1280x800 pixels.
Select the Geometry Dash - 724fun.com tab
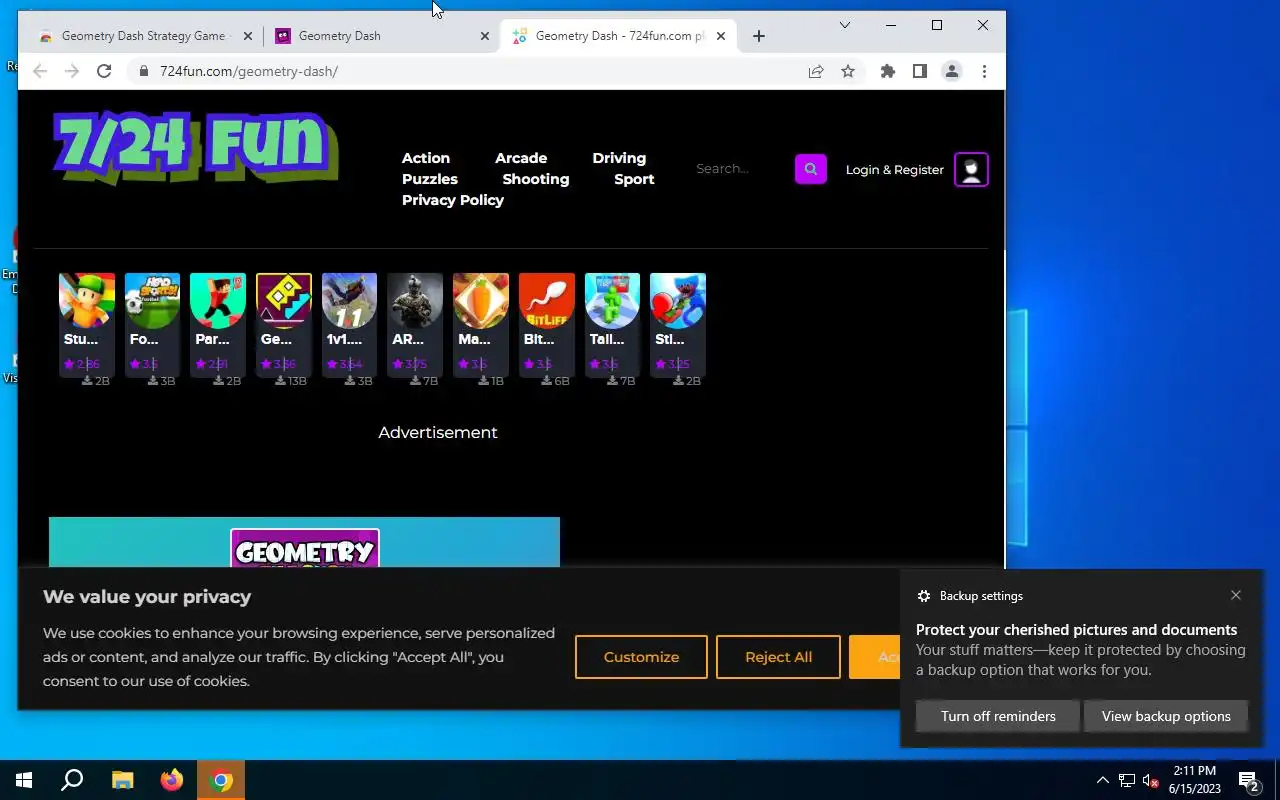pos(619,36)
